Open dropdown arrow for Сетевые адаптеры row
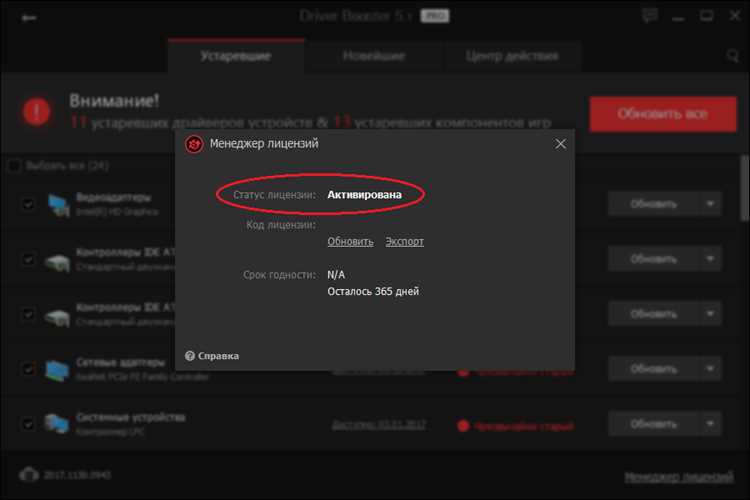The width and height of the screenshot is (750, 500). 710,369
